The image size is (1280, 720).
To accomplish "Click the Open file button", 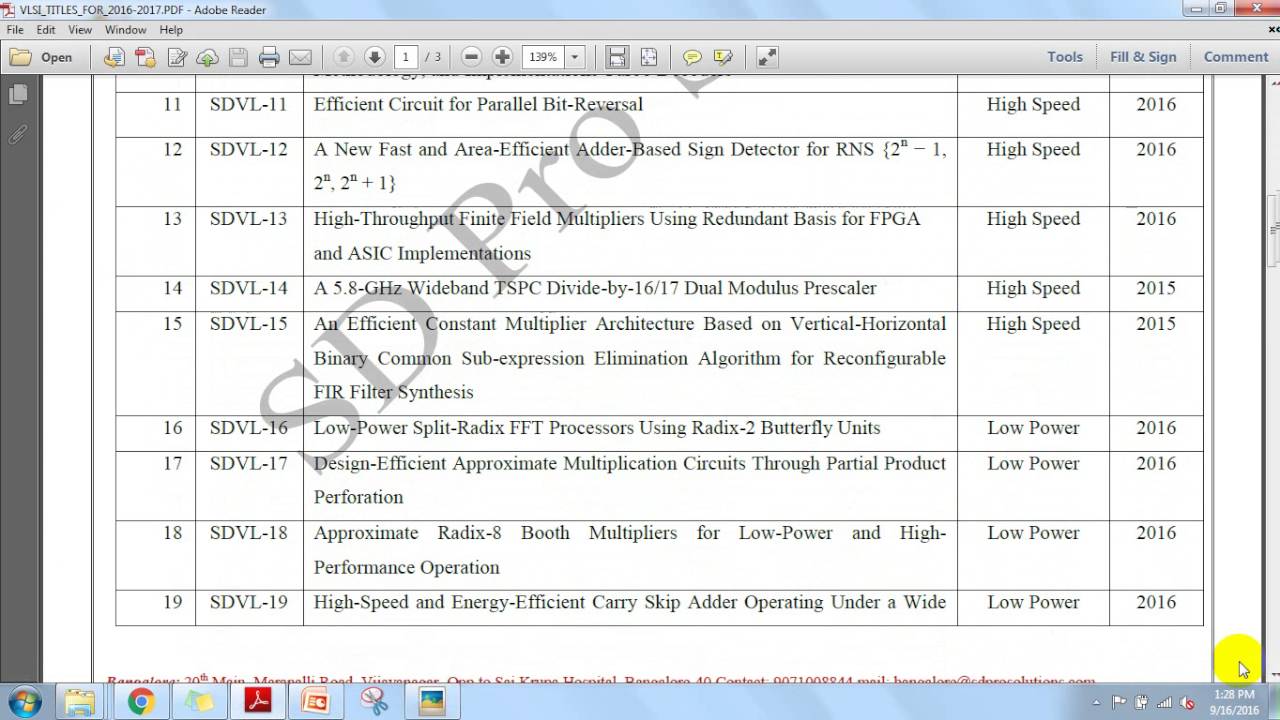I will click(42, 57).
